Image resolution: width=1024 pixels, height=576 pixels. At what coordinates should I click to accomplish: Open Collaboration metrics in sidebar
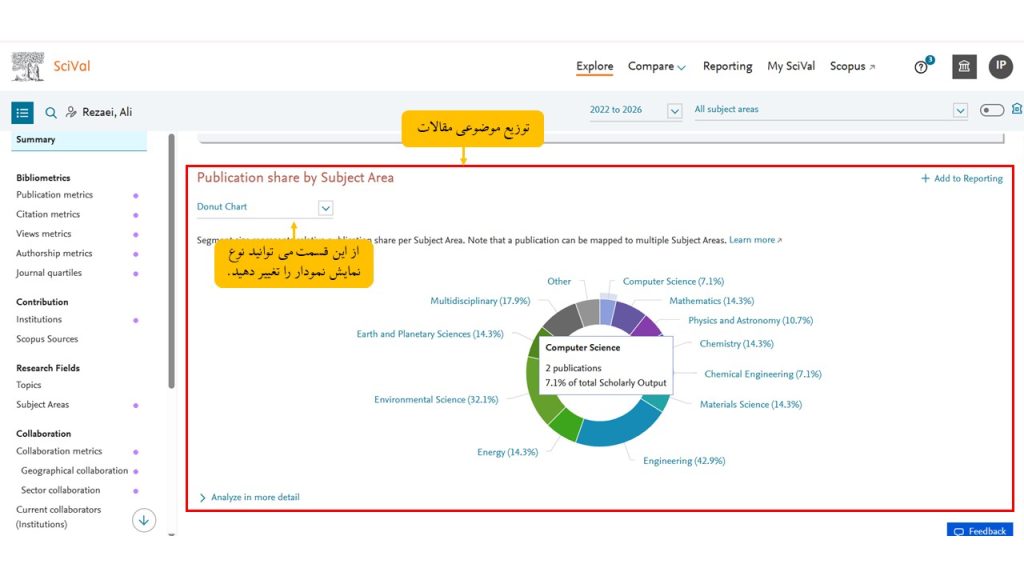coord(59,451)
